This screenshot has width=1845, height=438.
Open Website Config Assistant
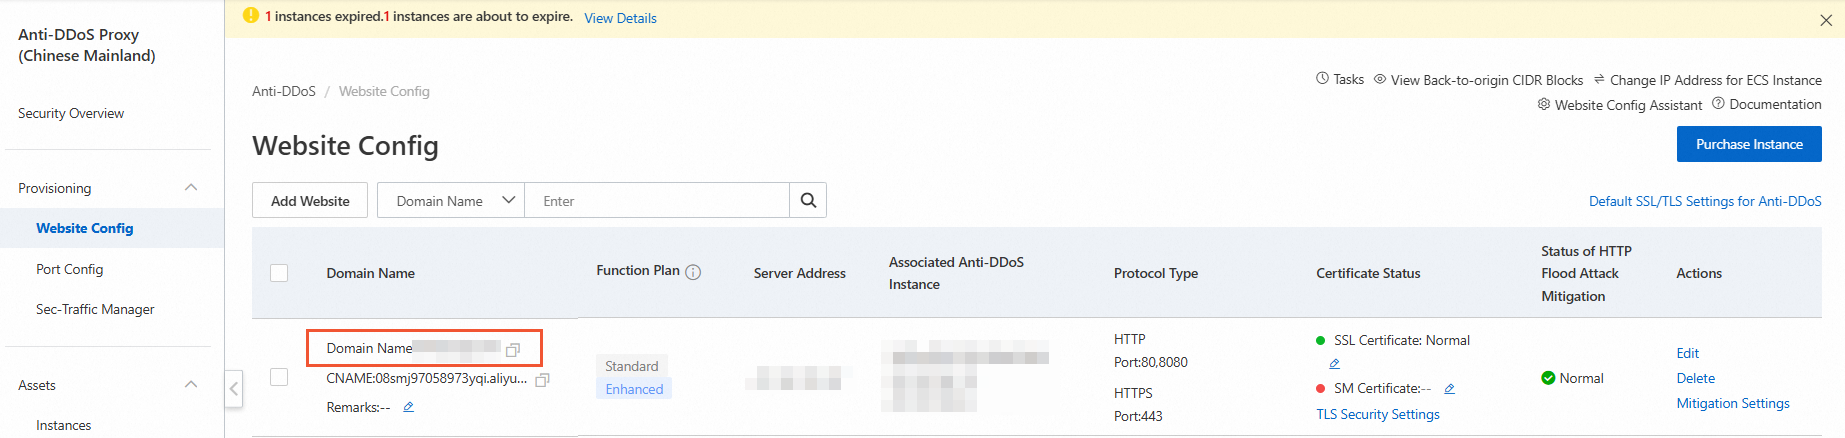(1628, 105)
